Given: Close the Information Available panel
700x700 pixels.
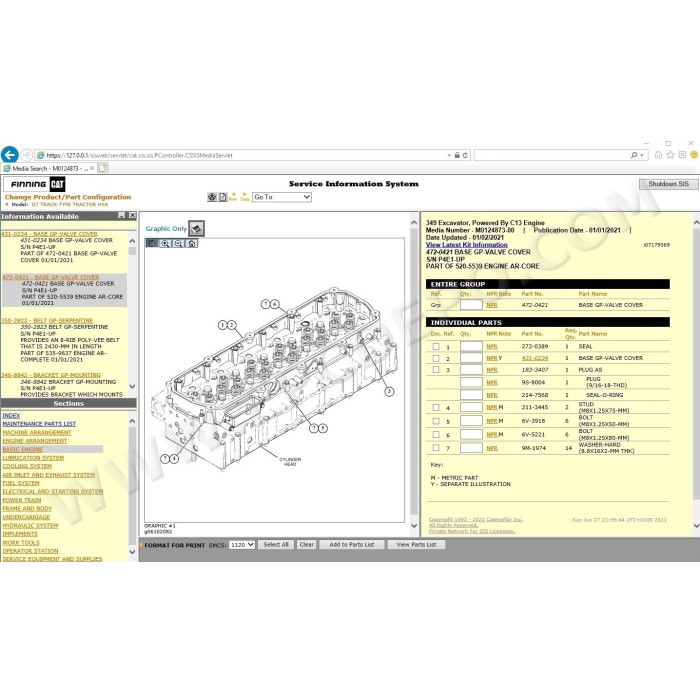Looking at the screenshot, I should pyautogui.click(x=132, y=216).
